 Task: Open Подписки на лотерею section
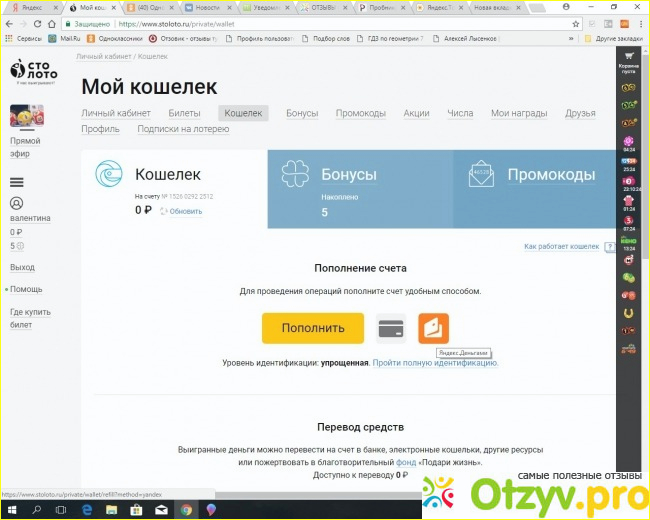(183, 129)
